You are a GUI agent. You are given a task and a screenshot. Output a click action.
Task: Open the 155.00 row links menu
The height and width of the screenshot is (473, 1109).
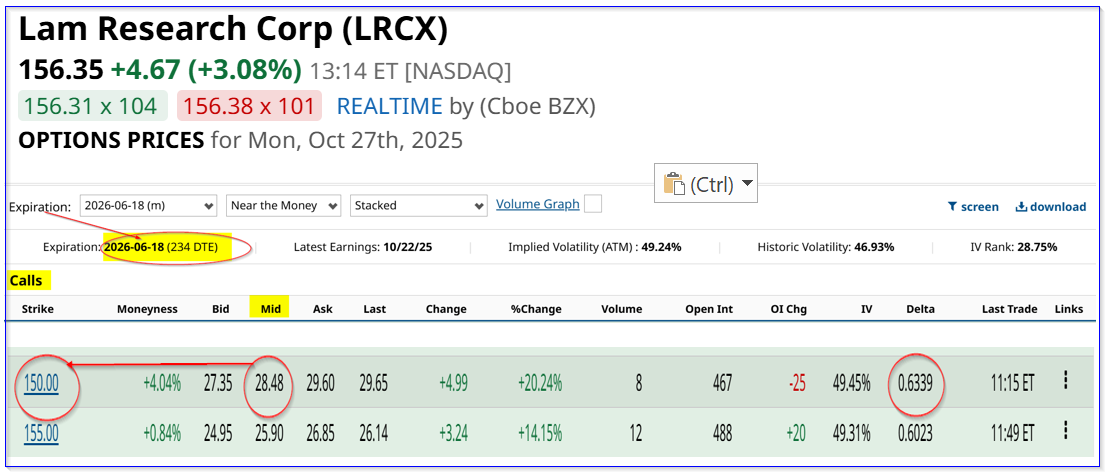pyautogui.click(x=1064, y=431)
